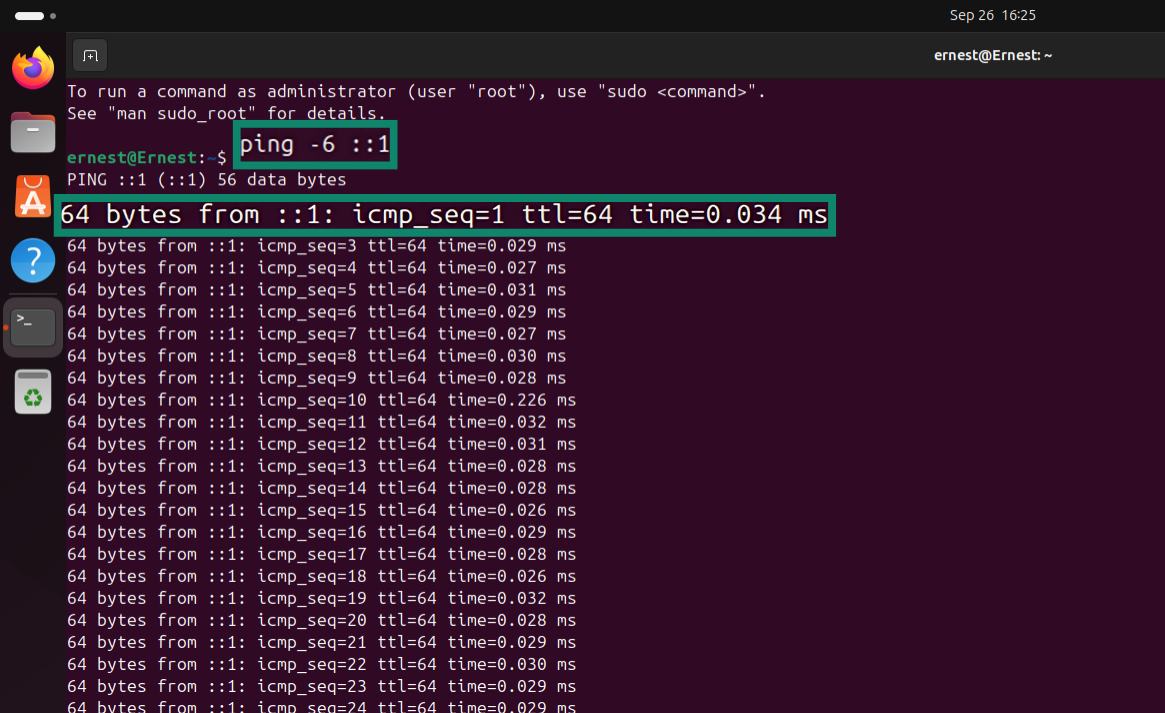The height and width of the screenshot is (713, 1165).
Task: Click the red activity dot beside the Terminal icon
Action: coord(6,325)
